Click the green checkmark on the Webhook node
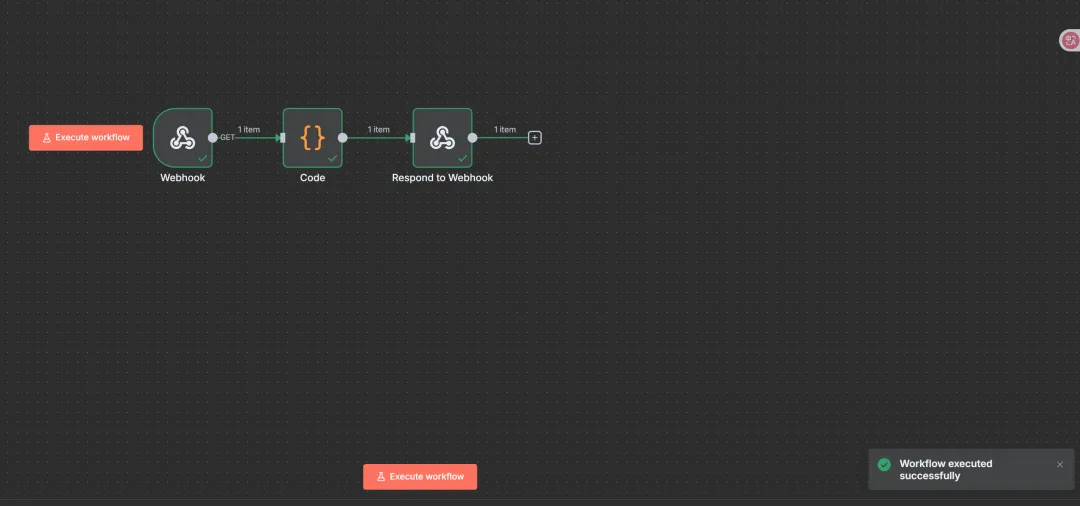Viewport: 1080px width, 506px height. 202,158
